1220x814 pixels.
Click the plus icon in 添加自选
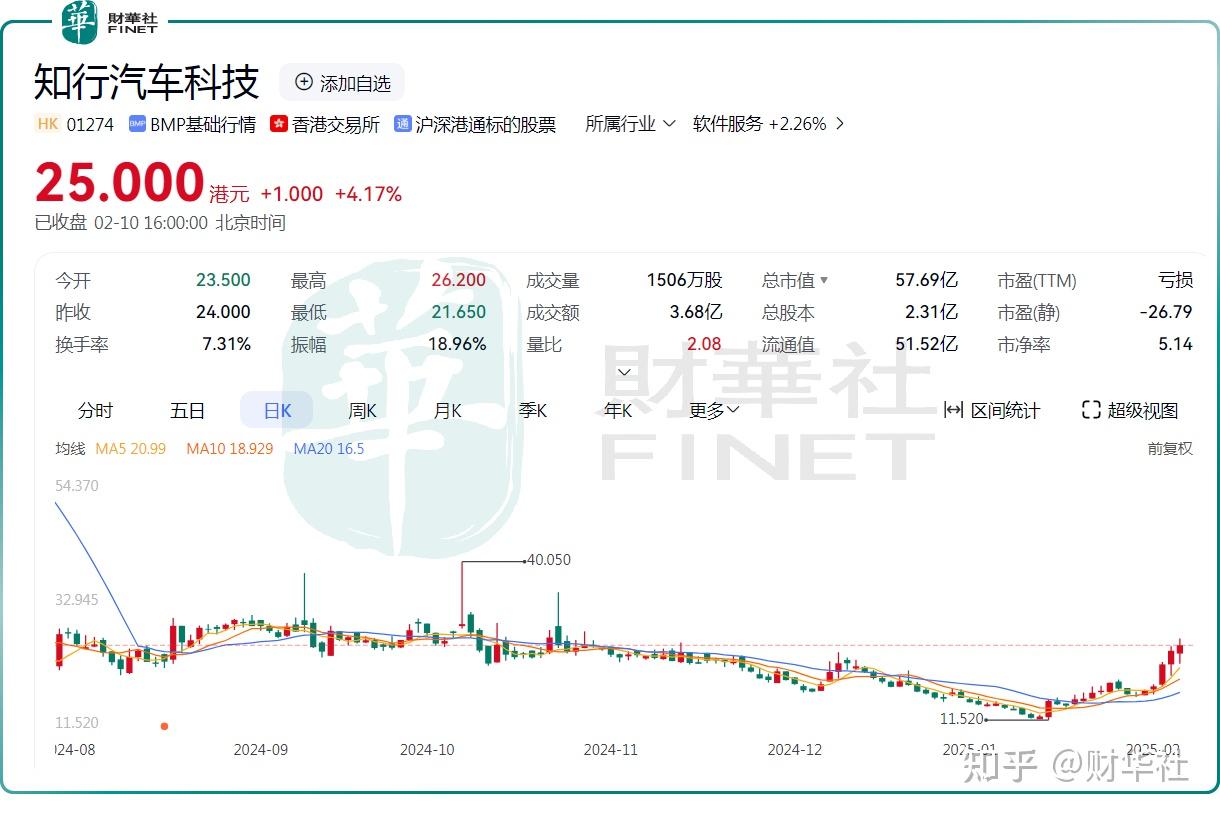point(304,83)
